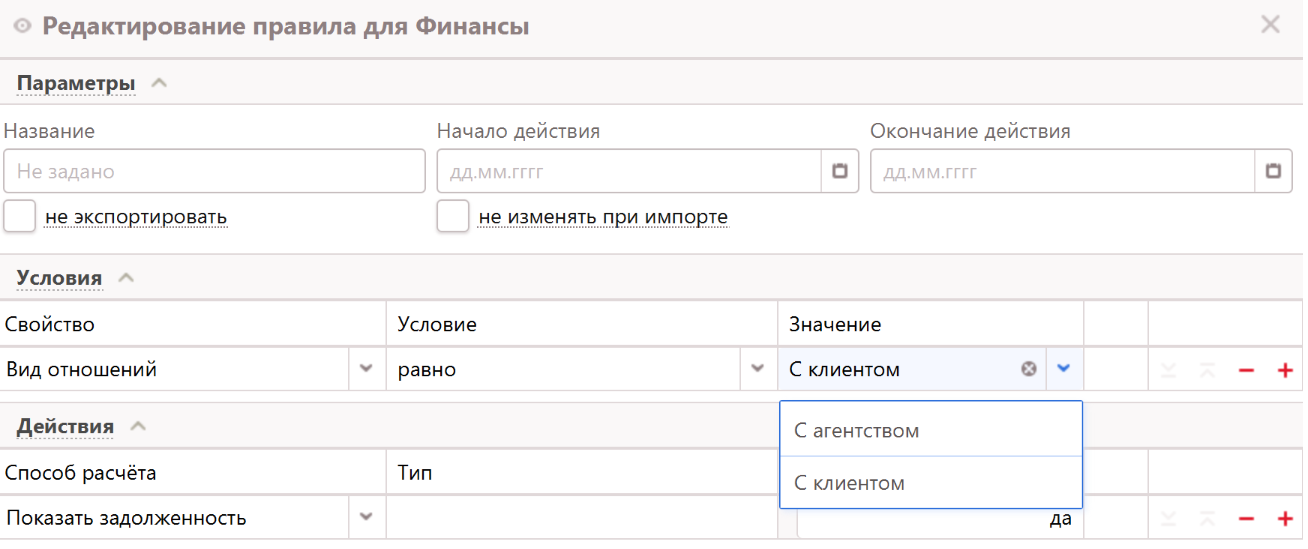Screen dimensions: 1308x549
Task: Move the Вид отношений condition row up
Action: pos(1206,370)
